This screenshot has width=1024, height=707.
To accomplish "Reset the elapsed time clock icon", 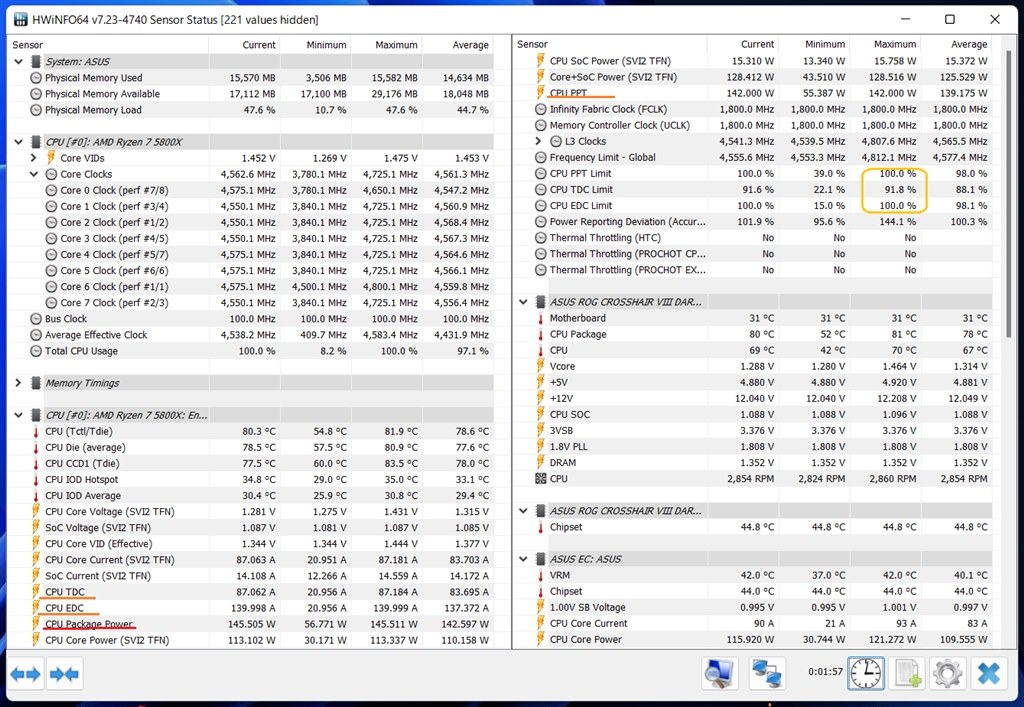I will click(866, 673).
